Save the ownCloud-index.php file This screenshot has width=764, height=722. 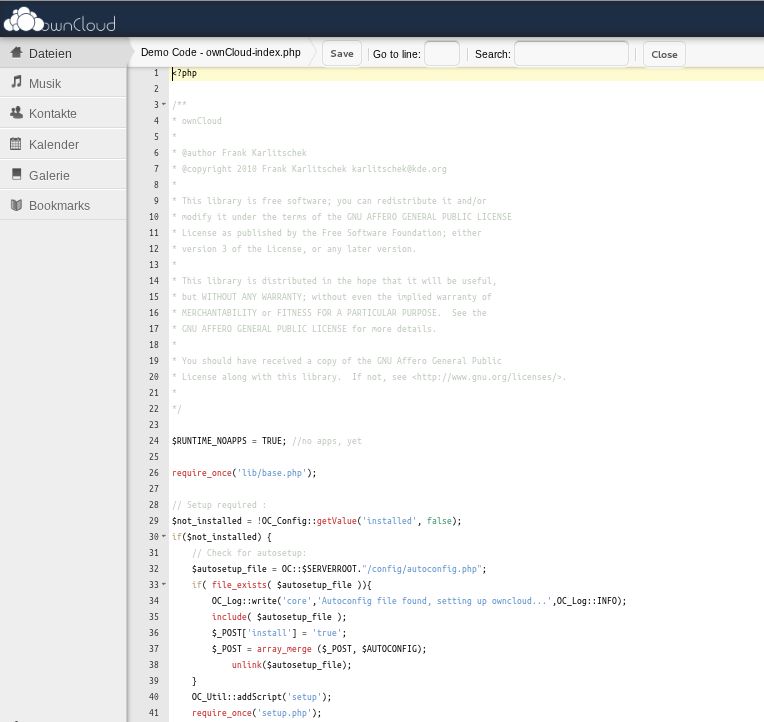coord(342,54)
